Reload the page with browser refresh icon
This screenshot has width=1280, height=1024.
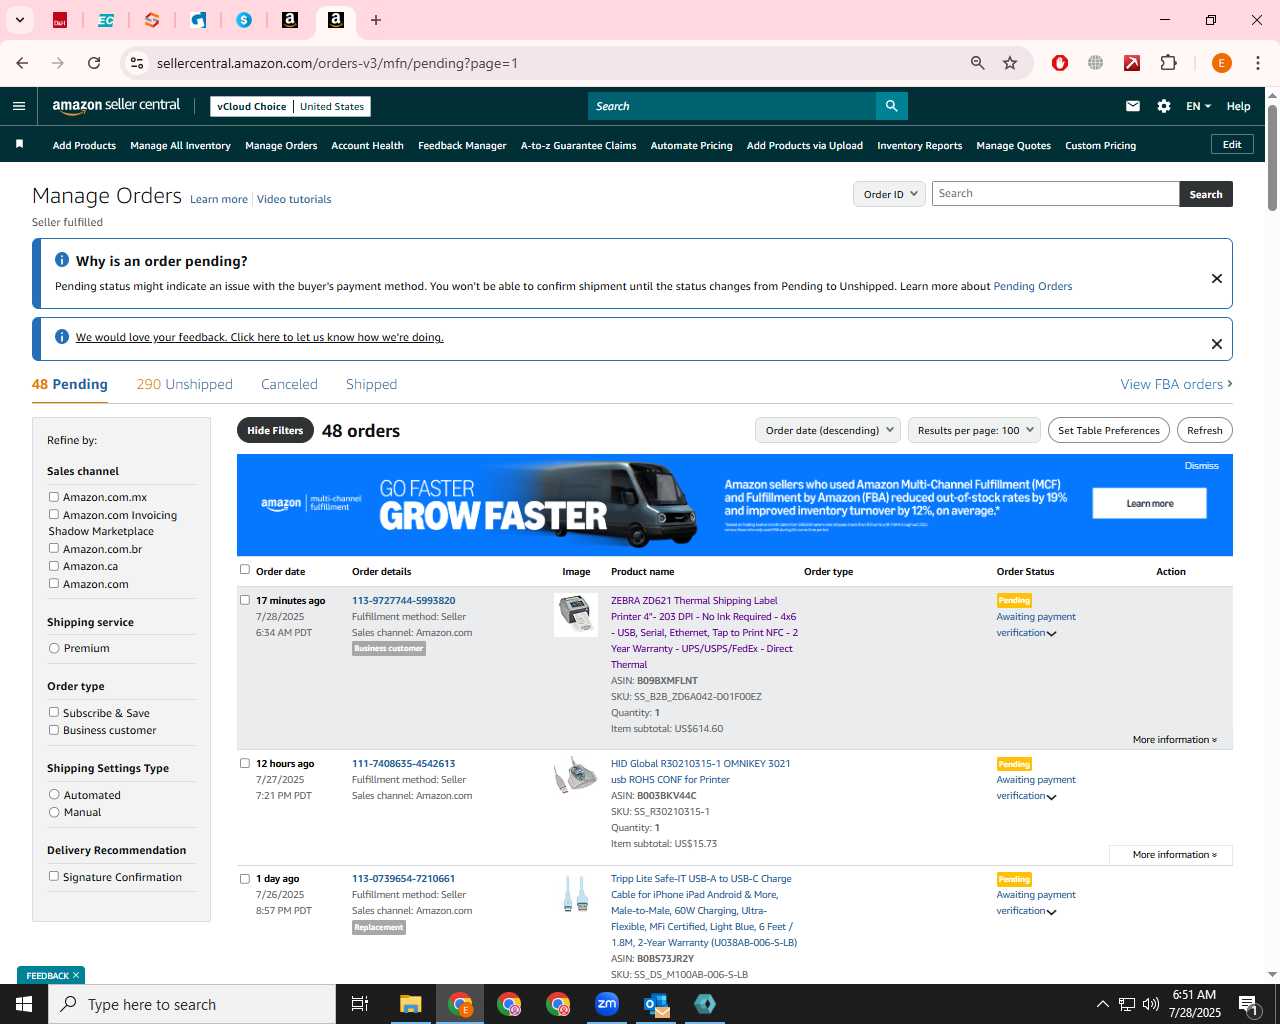pos(94,63)
